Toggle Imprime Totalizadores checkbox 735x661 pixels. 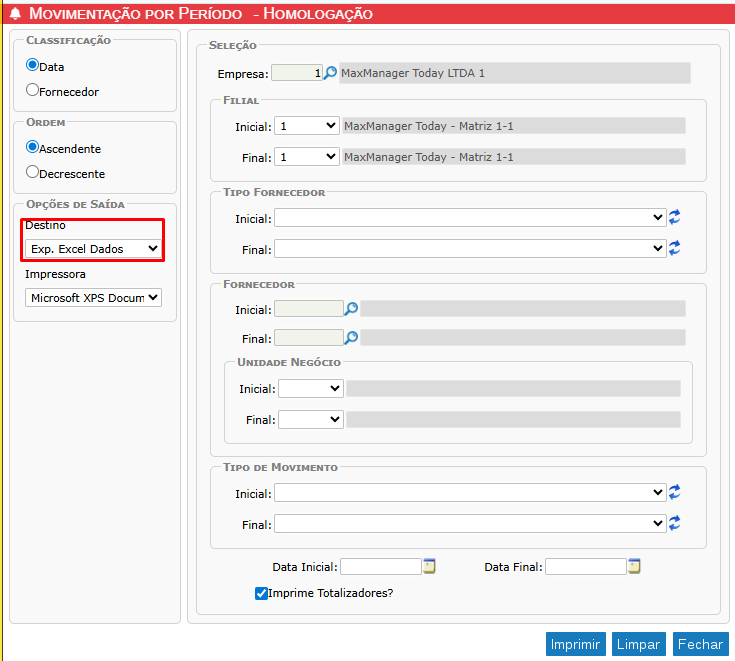click(x=261, y=593)
